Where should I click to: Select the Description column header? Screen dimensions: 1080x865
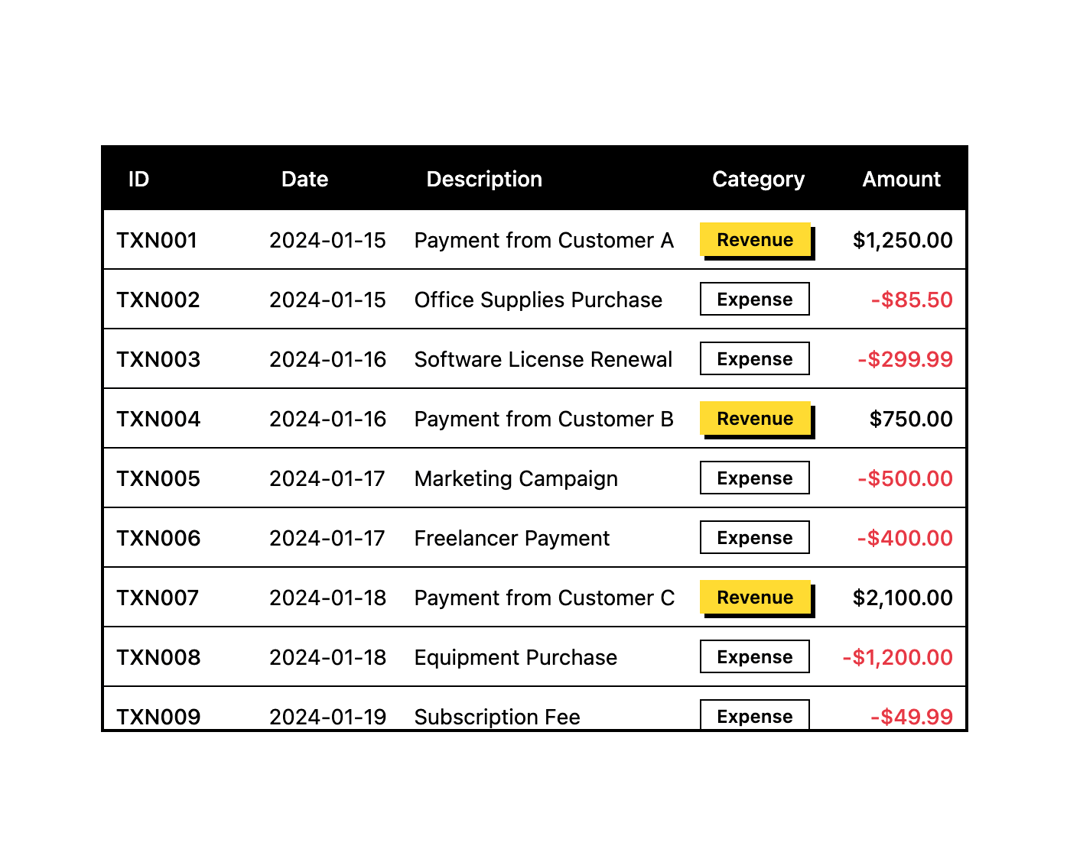(x=484, y=179)
